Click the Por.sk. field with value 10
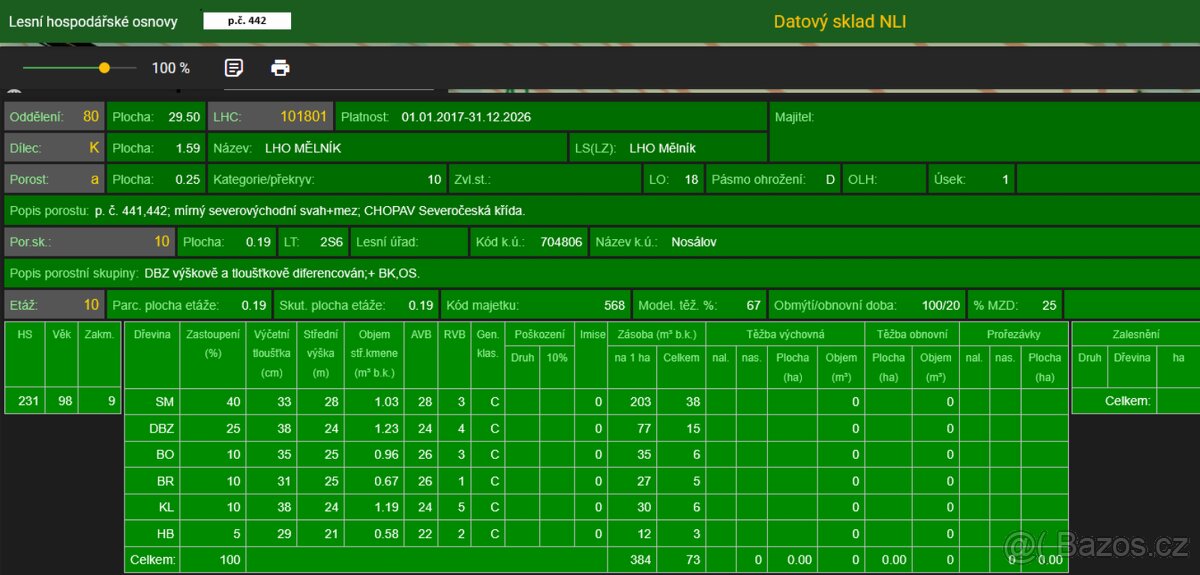Screen dimensions: 1200x575 point(90,241)
